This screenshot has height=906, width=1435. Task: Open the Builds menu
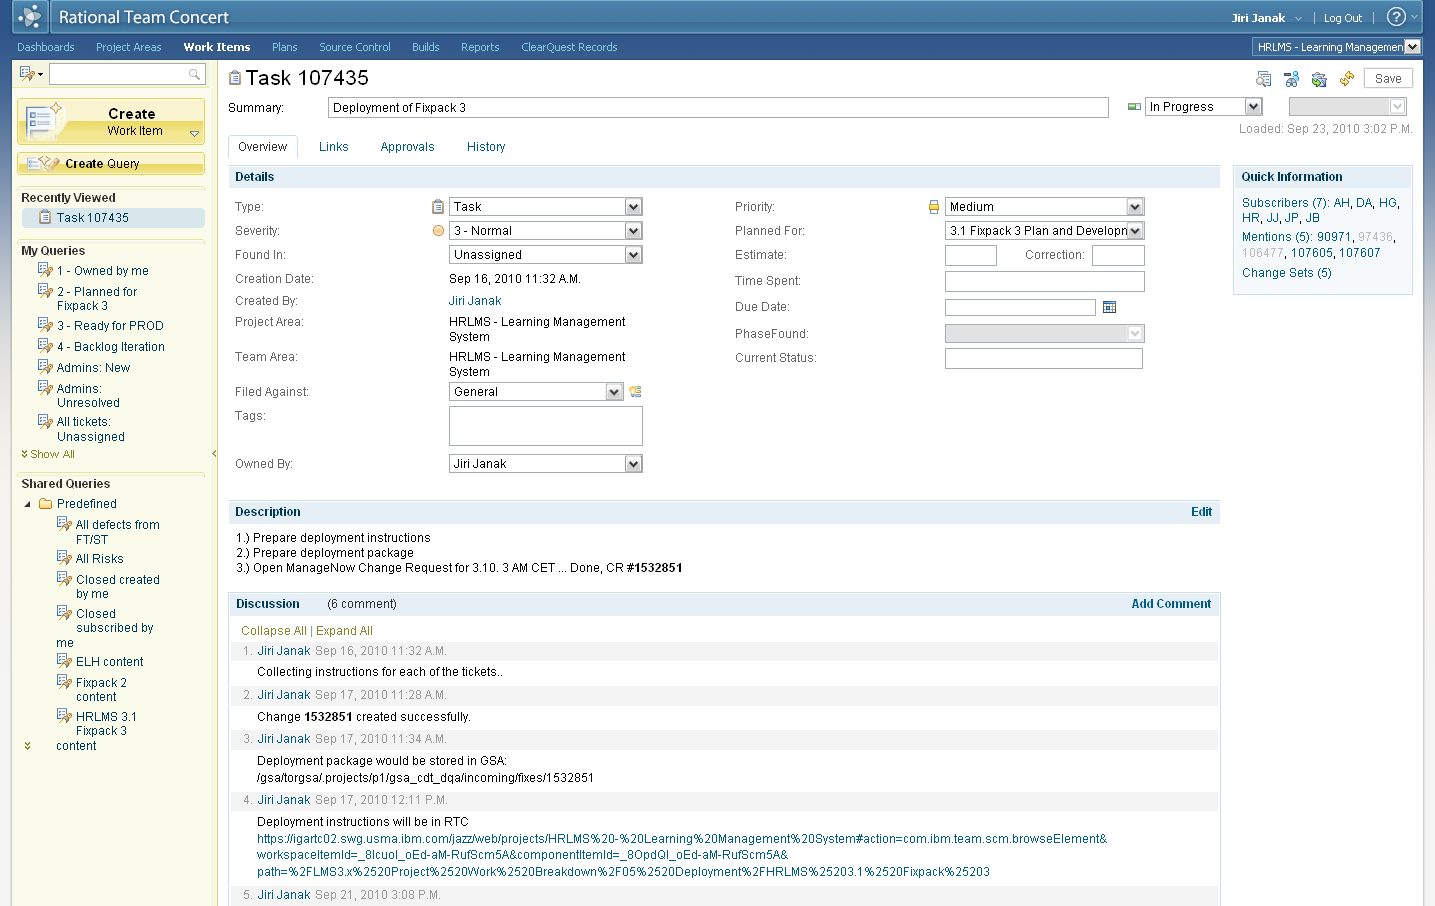pyautogui.click(x=426, y=47)
